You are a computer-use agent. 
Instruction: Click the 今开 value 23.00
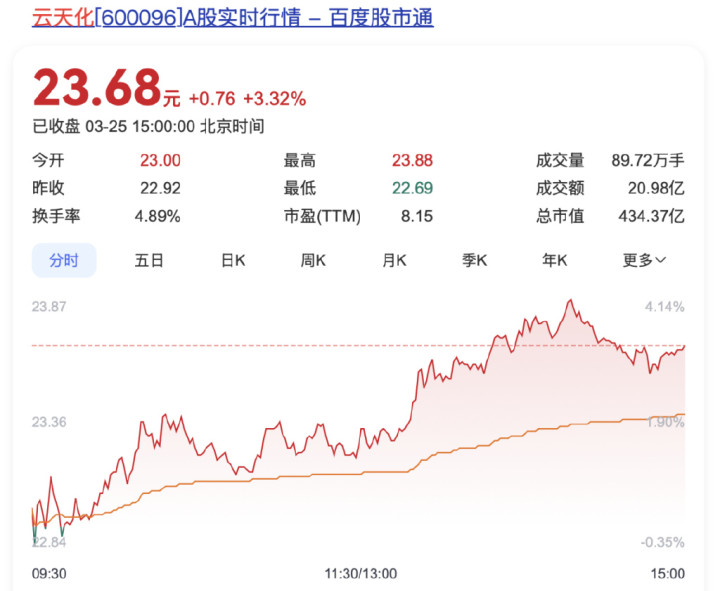pyautogui.click(x=160, y=160)
